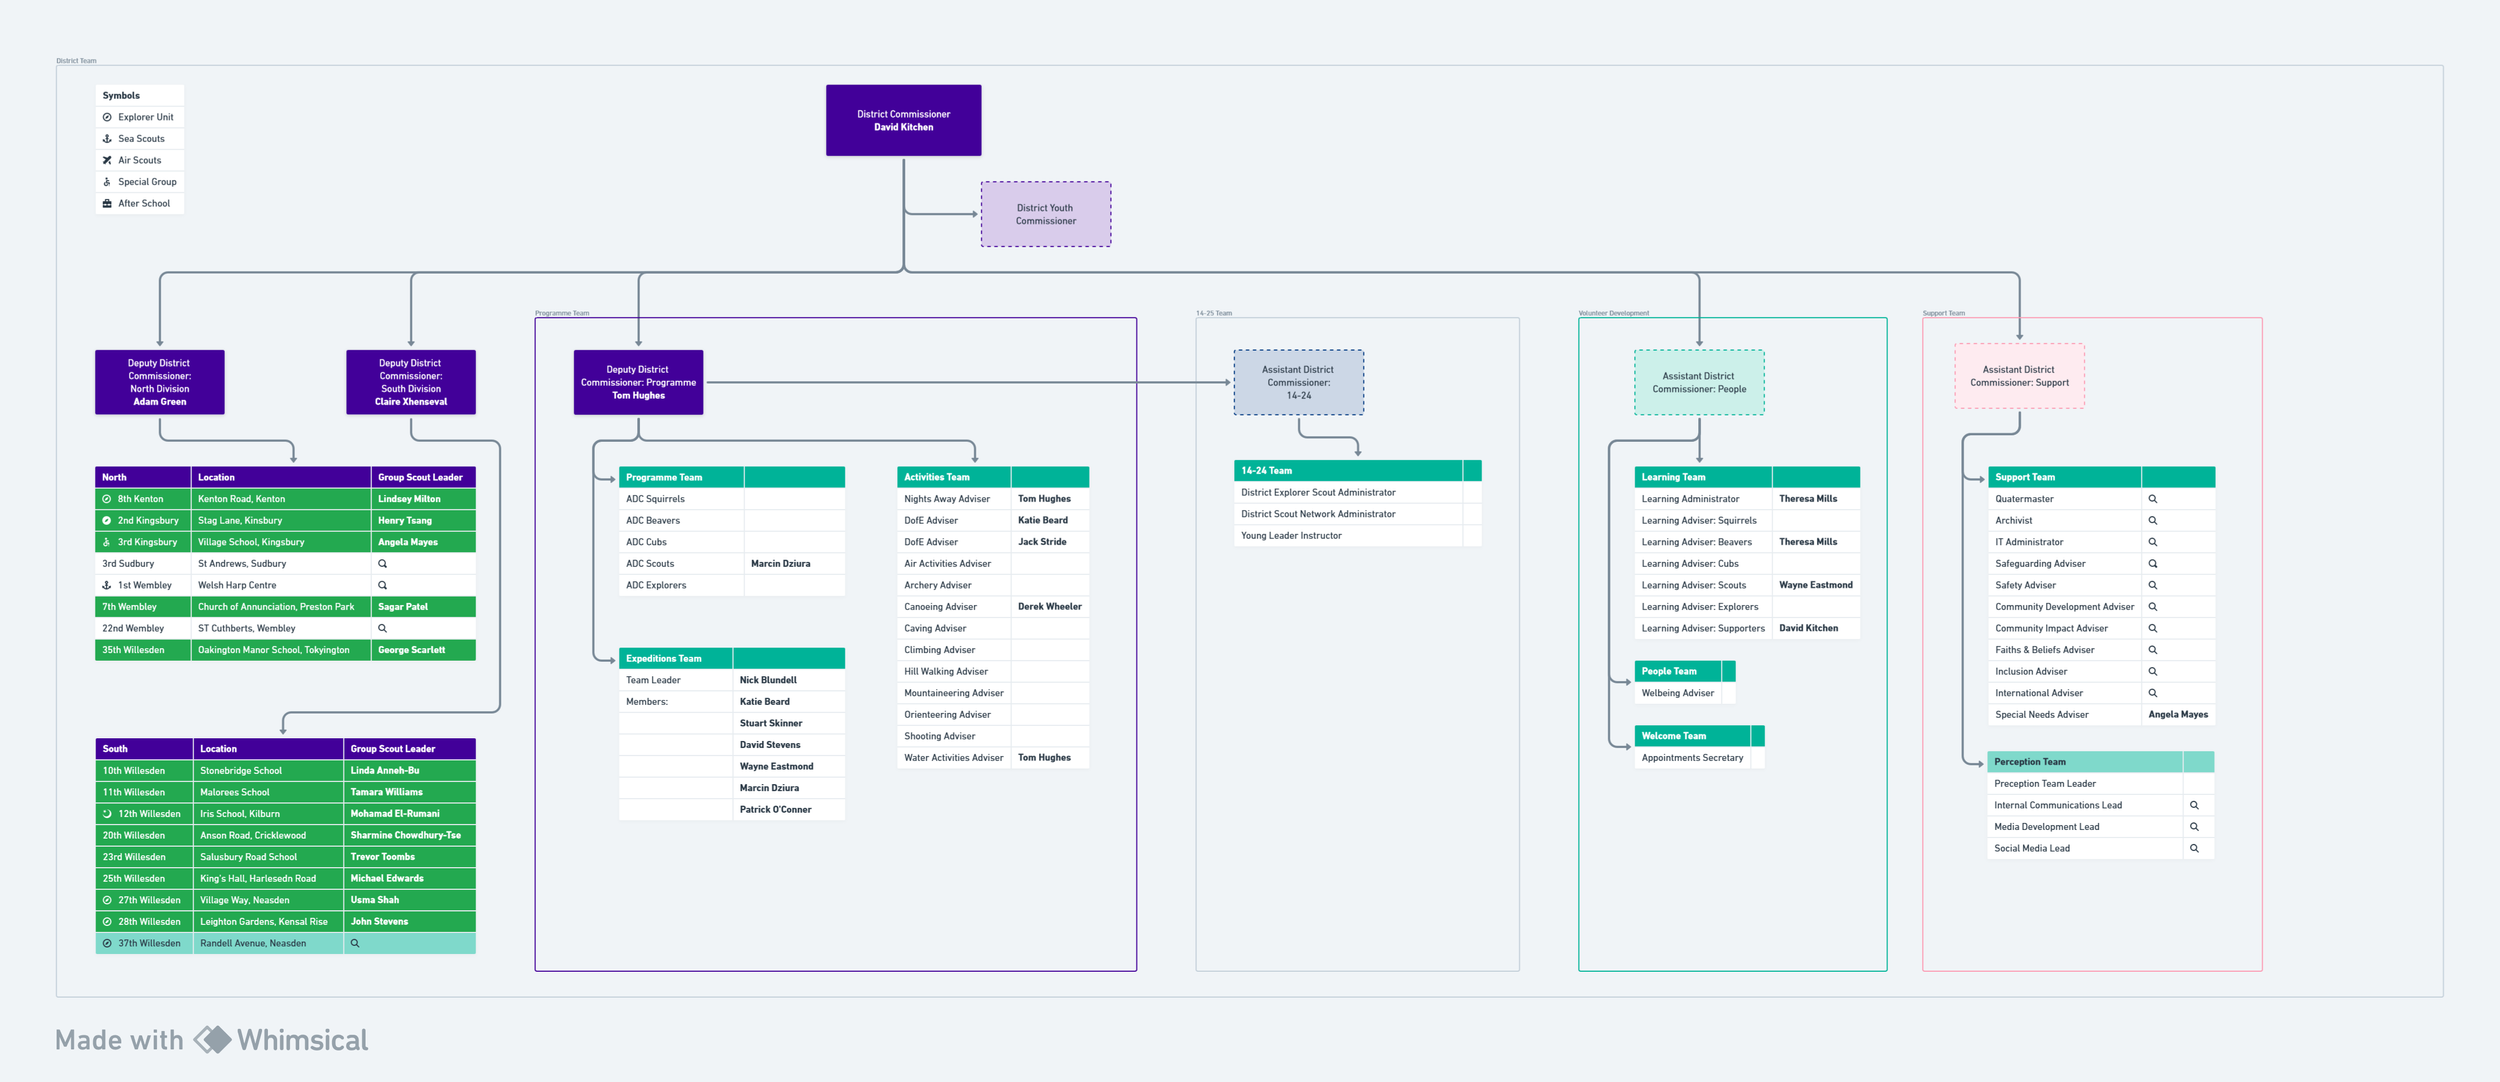Select the Deputy District Commissioner North Division box
The width and height of the screenshot is (2500, 1082).
click(160, 382)
